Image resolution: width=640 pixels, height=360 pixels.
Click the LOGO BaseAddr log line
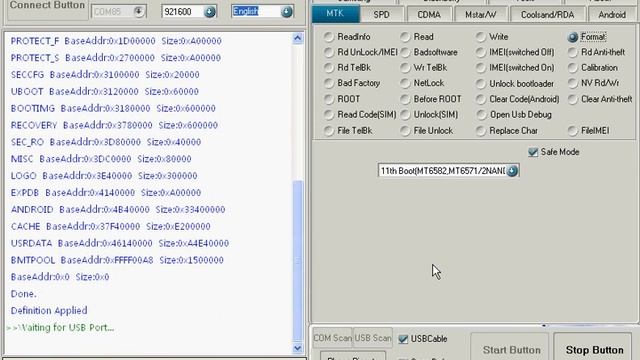click(104, 176)
